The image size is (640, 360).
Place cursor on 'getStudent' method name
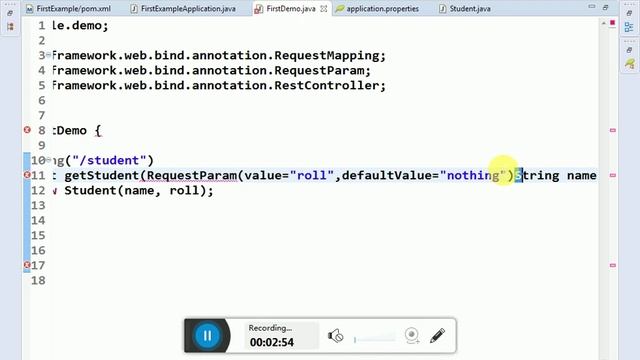coord(102,176)
